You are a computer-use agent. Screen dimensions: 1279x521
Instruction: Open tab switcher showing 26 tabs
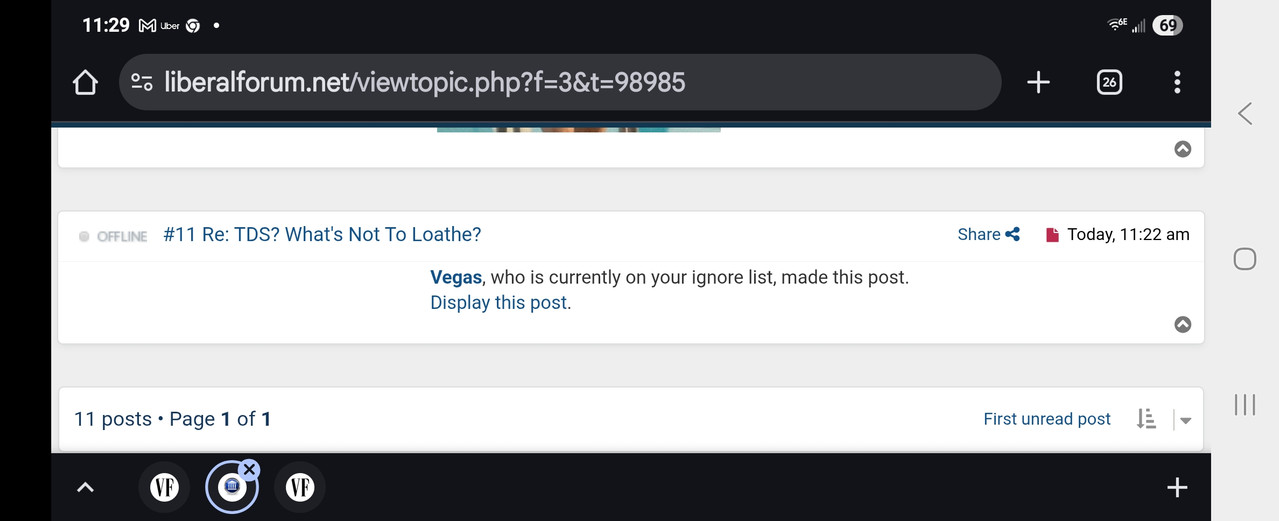[1108, 82]
